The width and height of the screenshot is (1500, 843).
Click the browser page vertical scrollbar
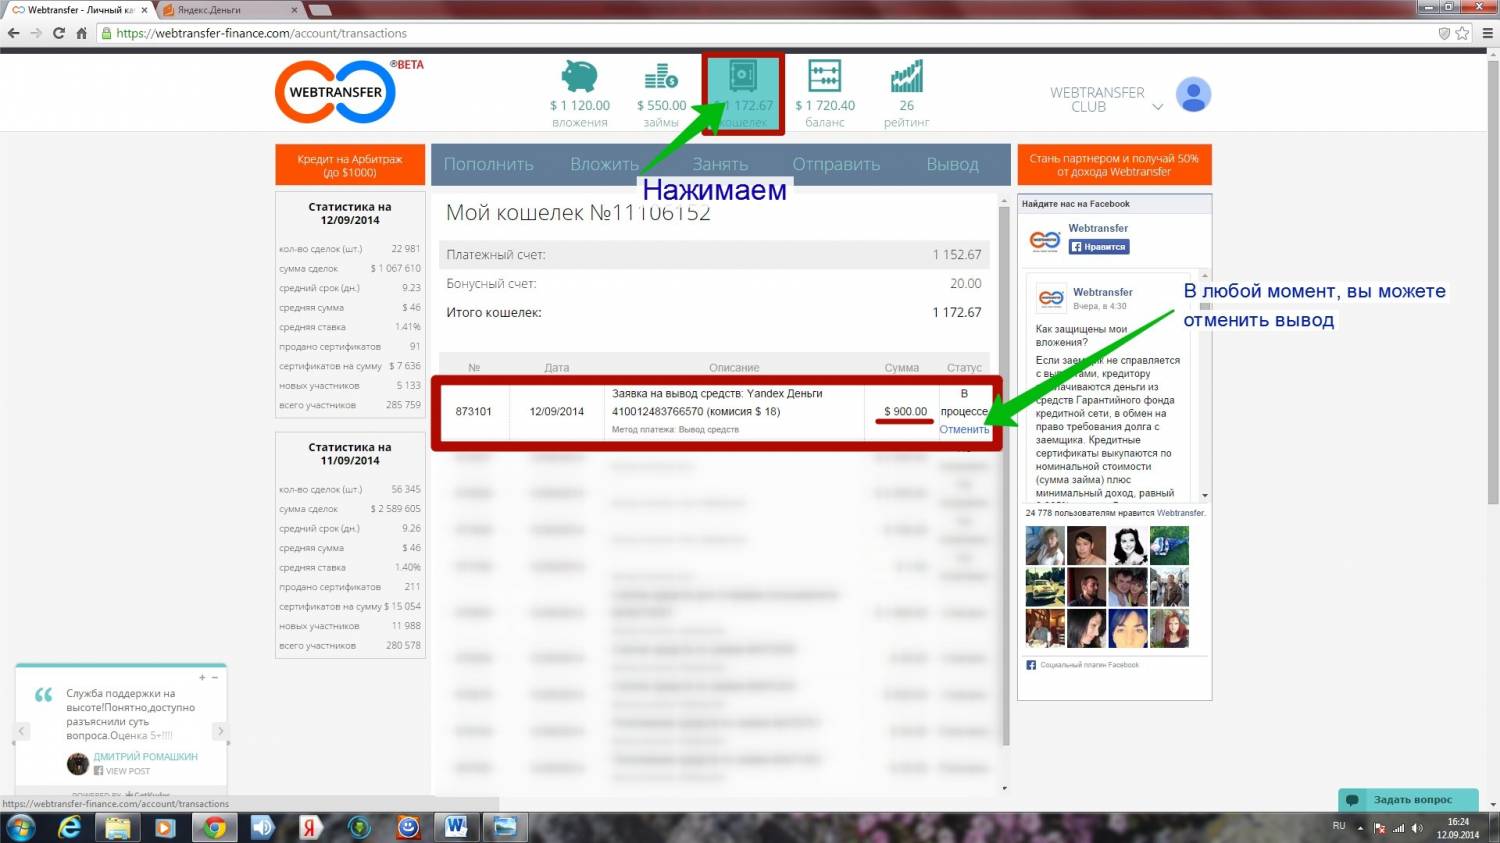click(x=1492, y=280)
